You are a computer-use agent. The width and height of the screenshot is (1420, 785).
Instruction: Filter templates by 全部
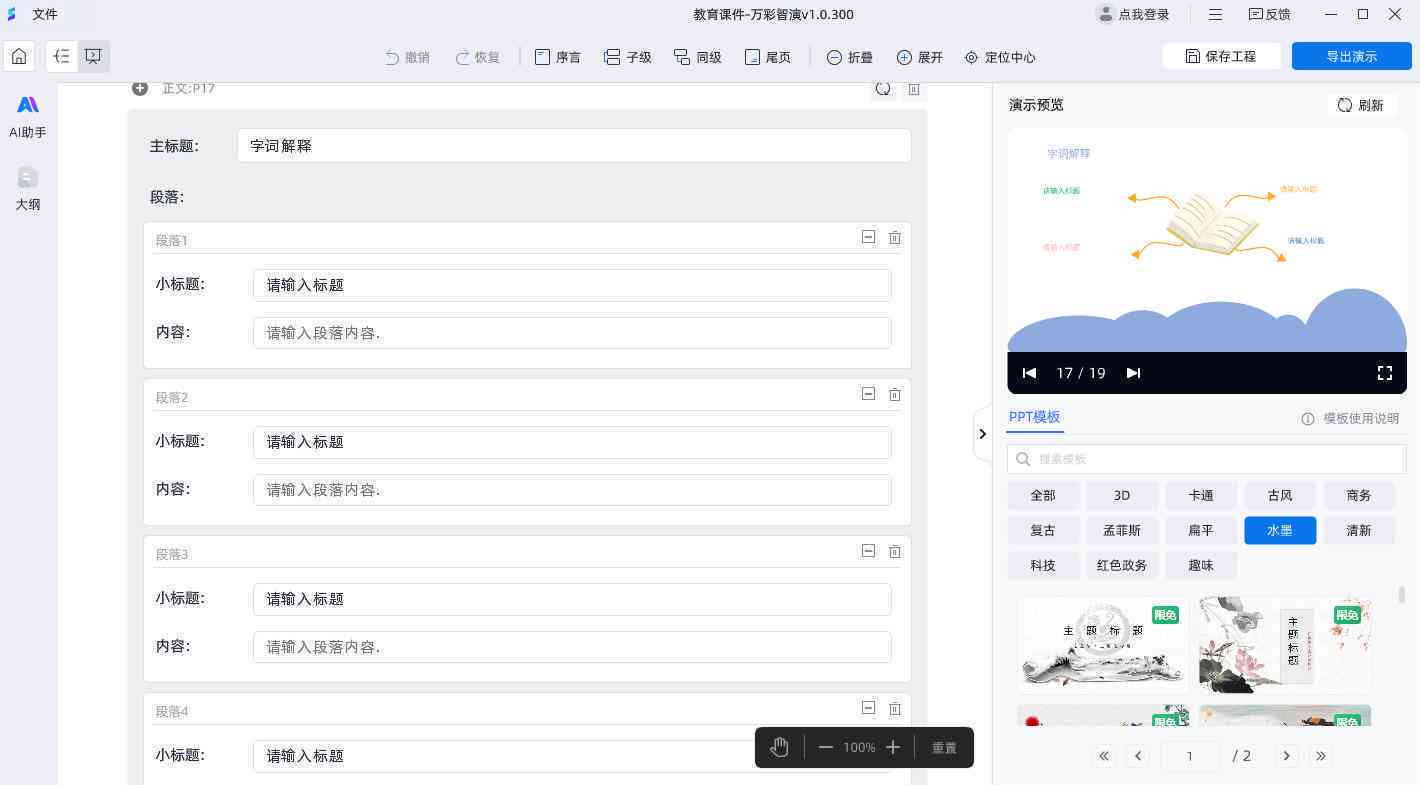(x=1043, y=495)
